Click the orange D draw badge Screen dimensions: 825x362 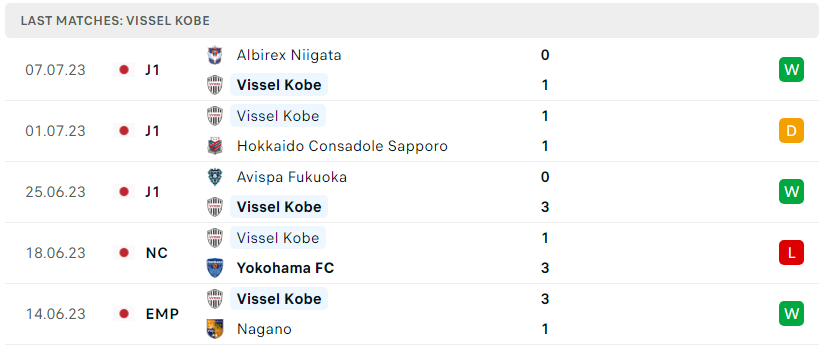[791, 130]
